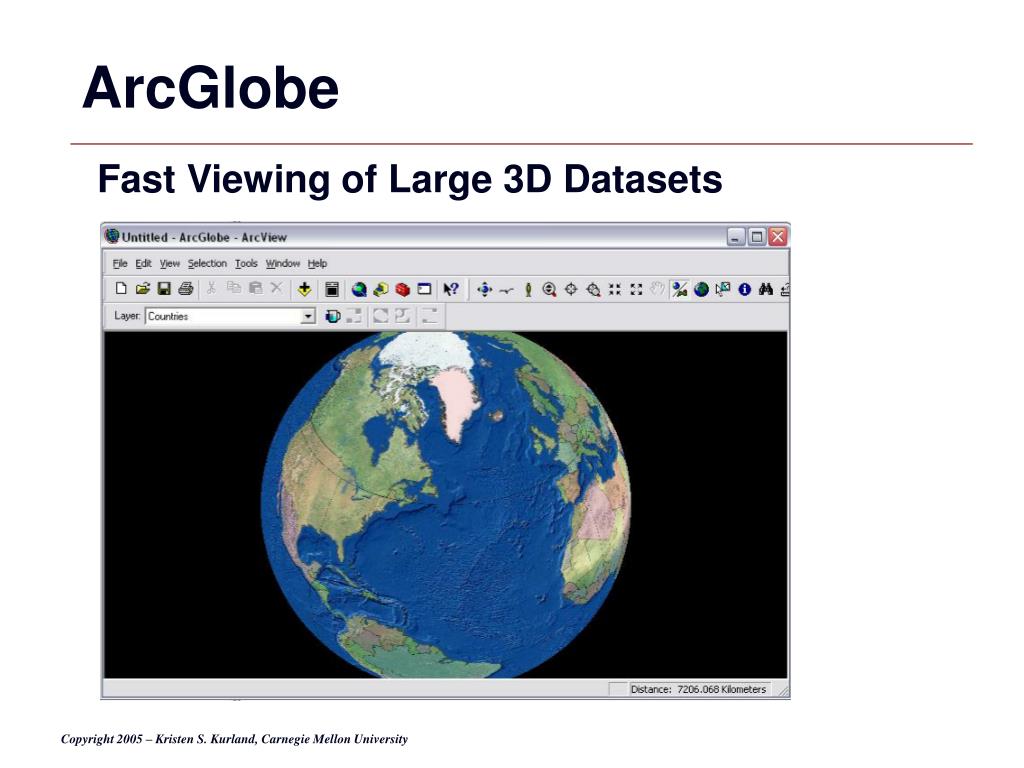Create a new globe document
This screenshot has height=768, width=1024.
click(x=121, y=289)
